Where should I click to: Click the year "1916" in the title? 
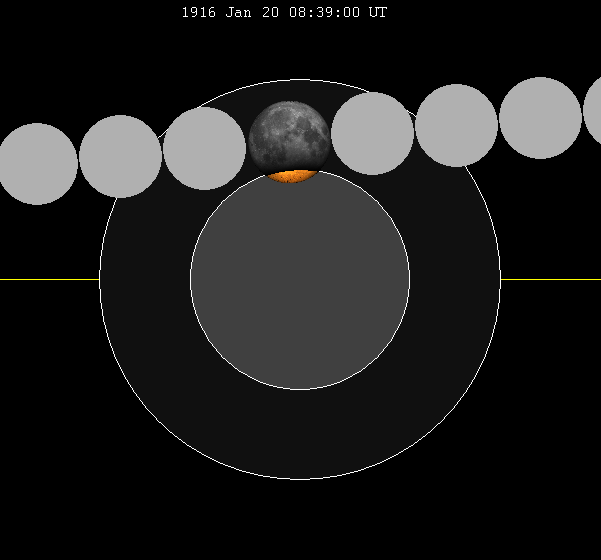tap(198, 13)
